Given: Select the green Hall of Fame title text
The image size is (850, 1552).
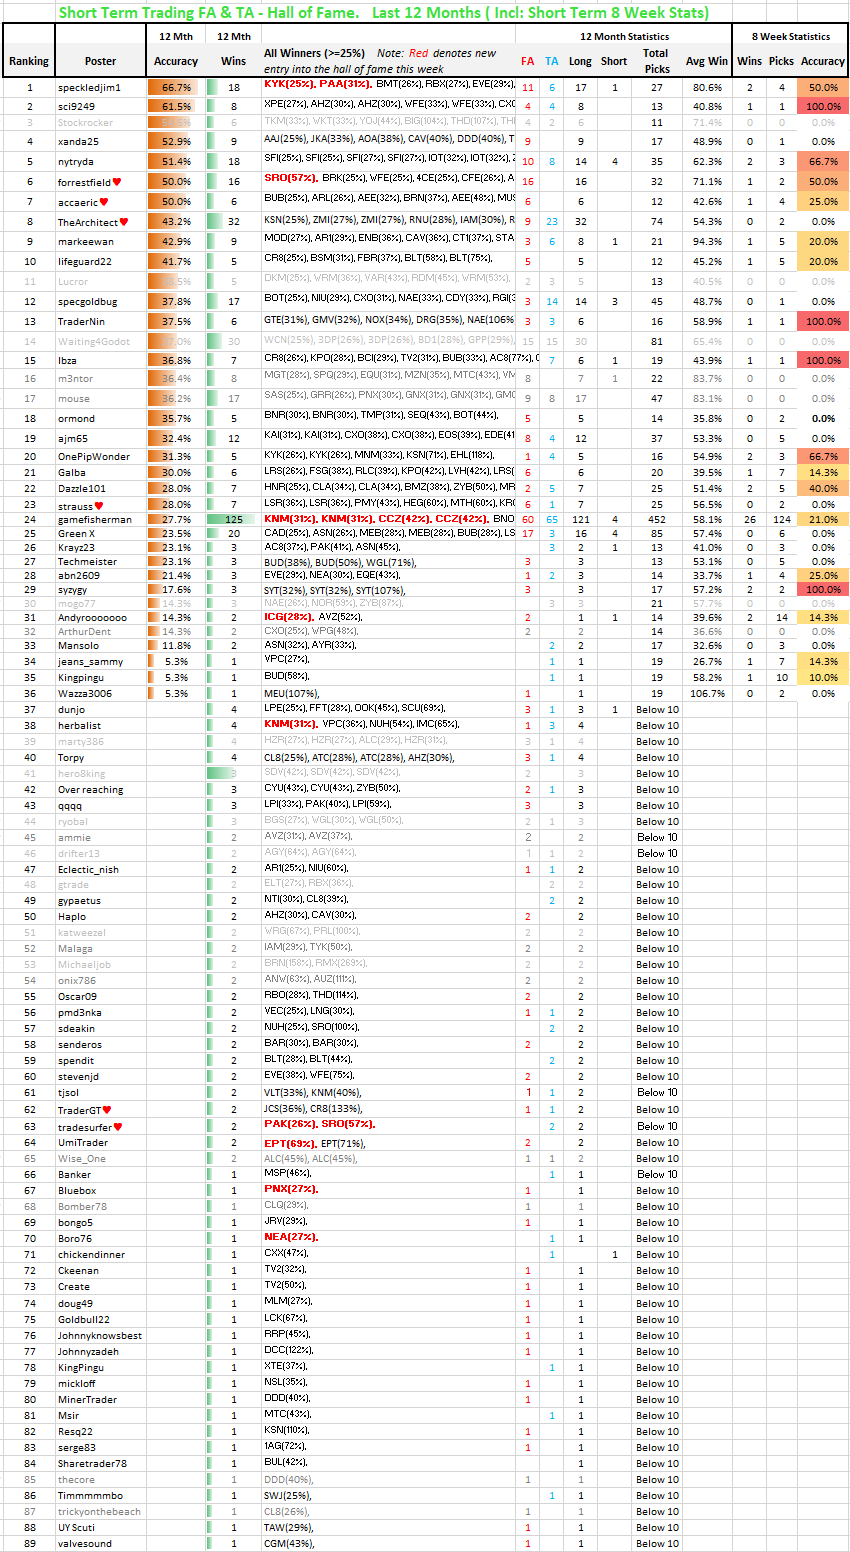Looking at the screenshot, I should pos(384,12).
